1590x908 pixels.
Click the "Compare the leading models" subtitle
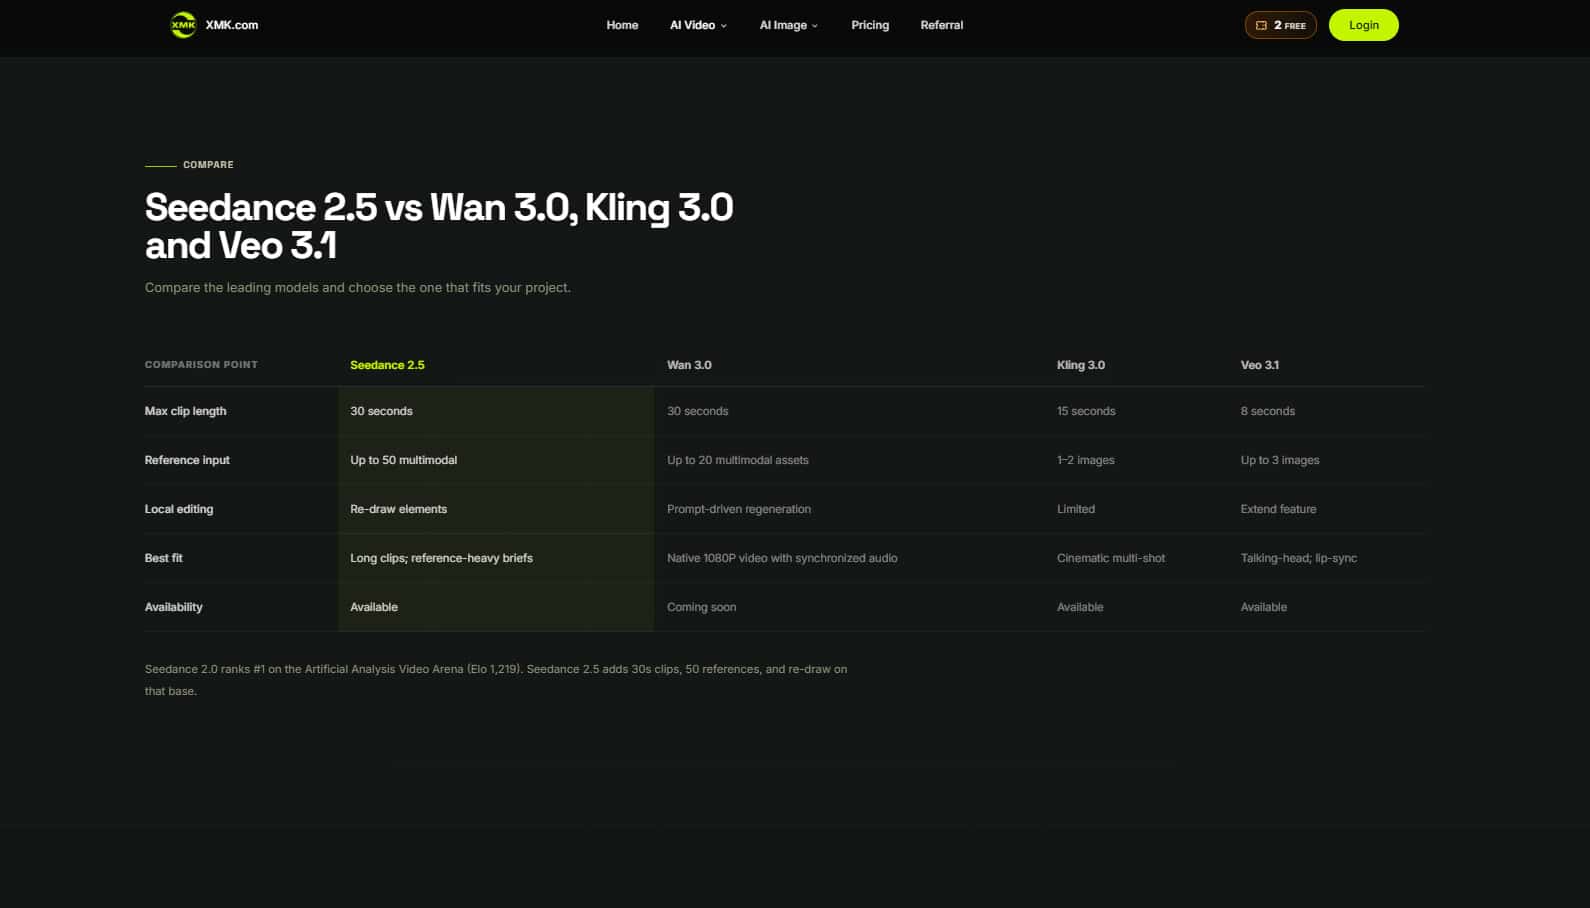tap(358, 287)
